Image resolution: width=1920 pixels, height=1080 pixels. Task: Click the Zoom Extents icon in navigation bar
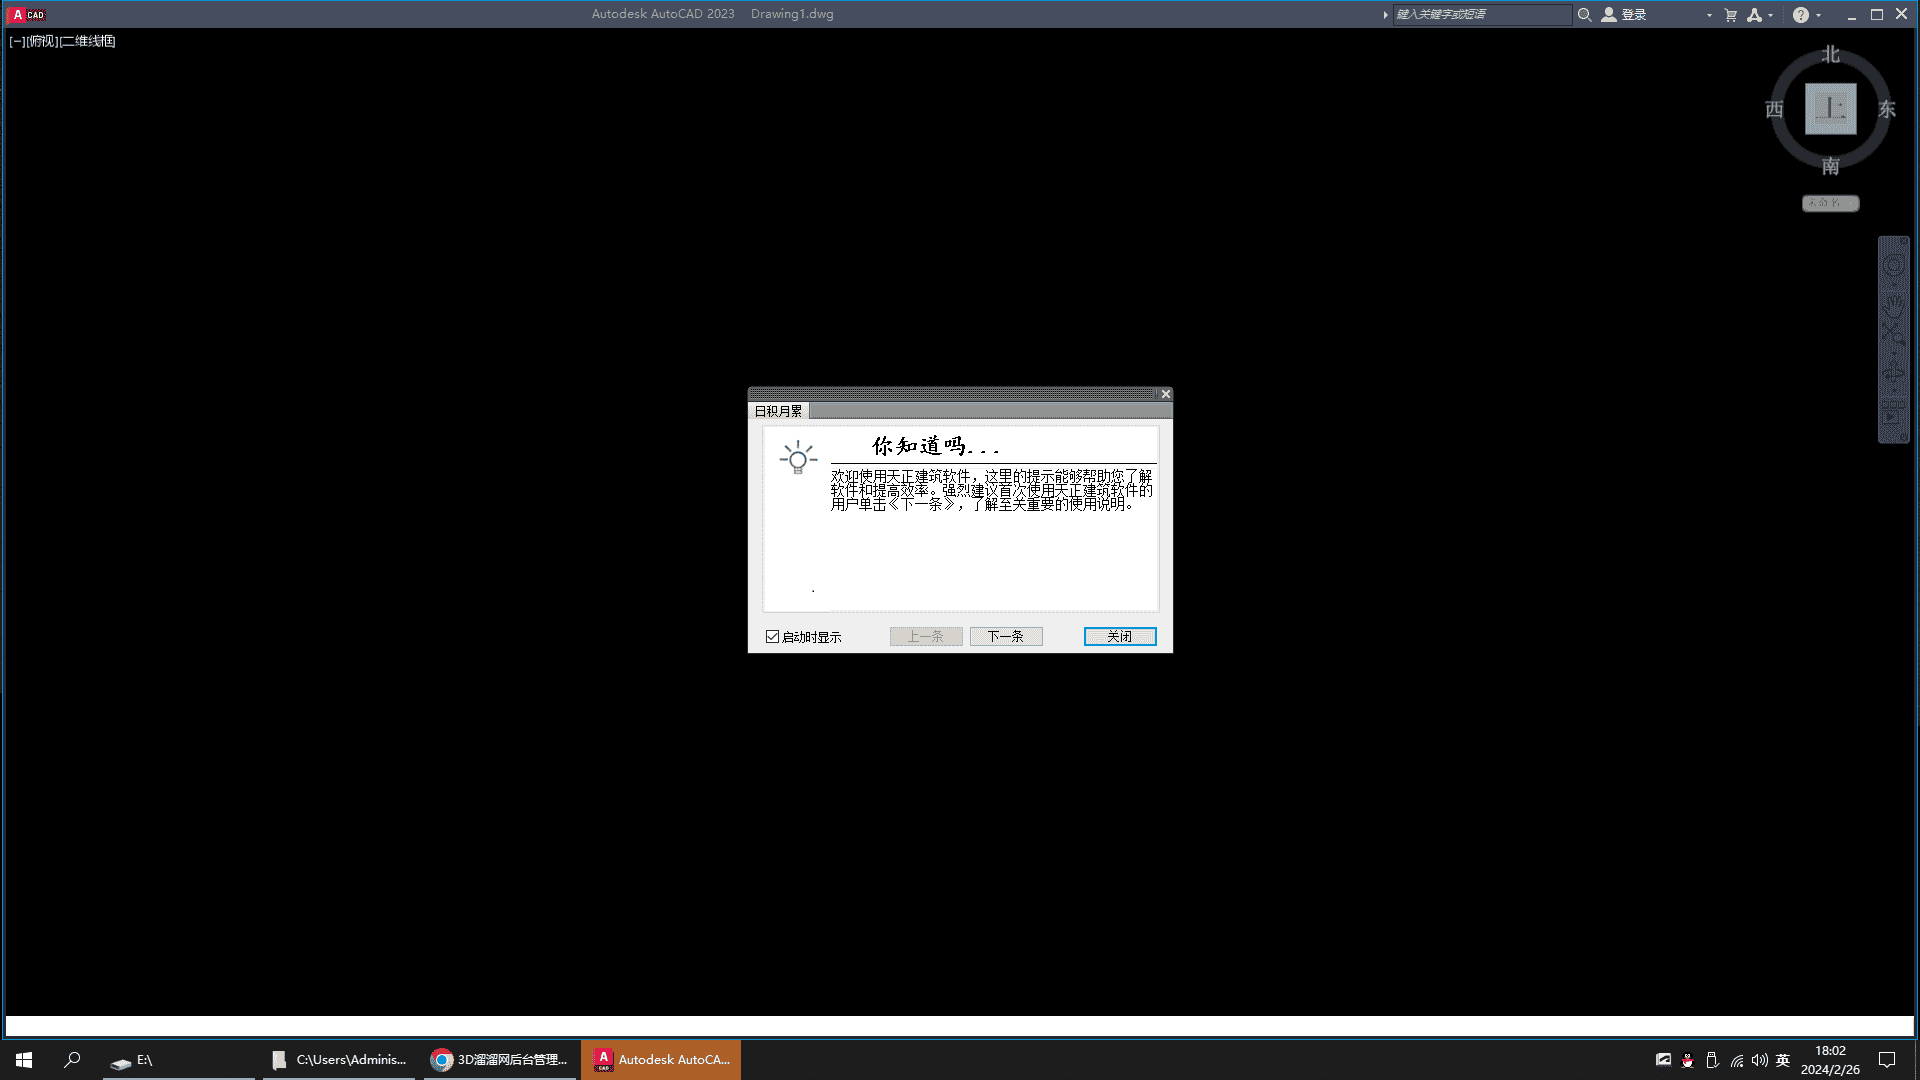(x=1893, y=334)
